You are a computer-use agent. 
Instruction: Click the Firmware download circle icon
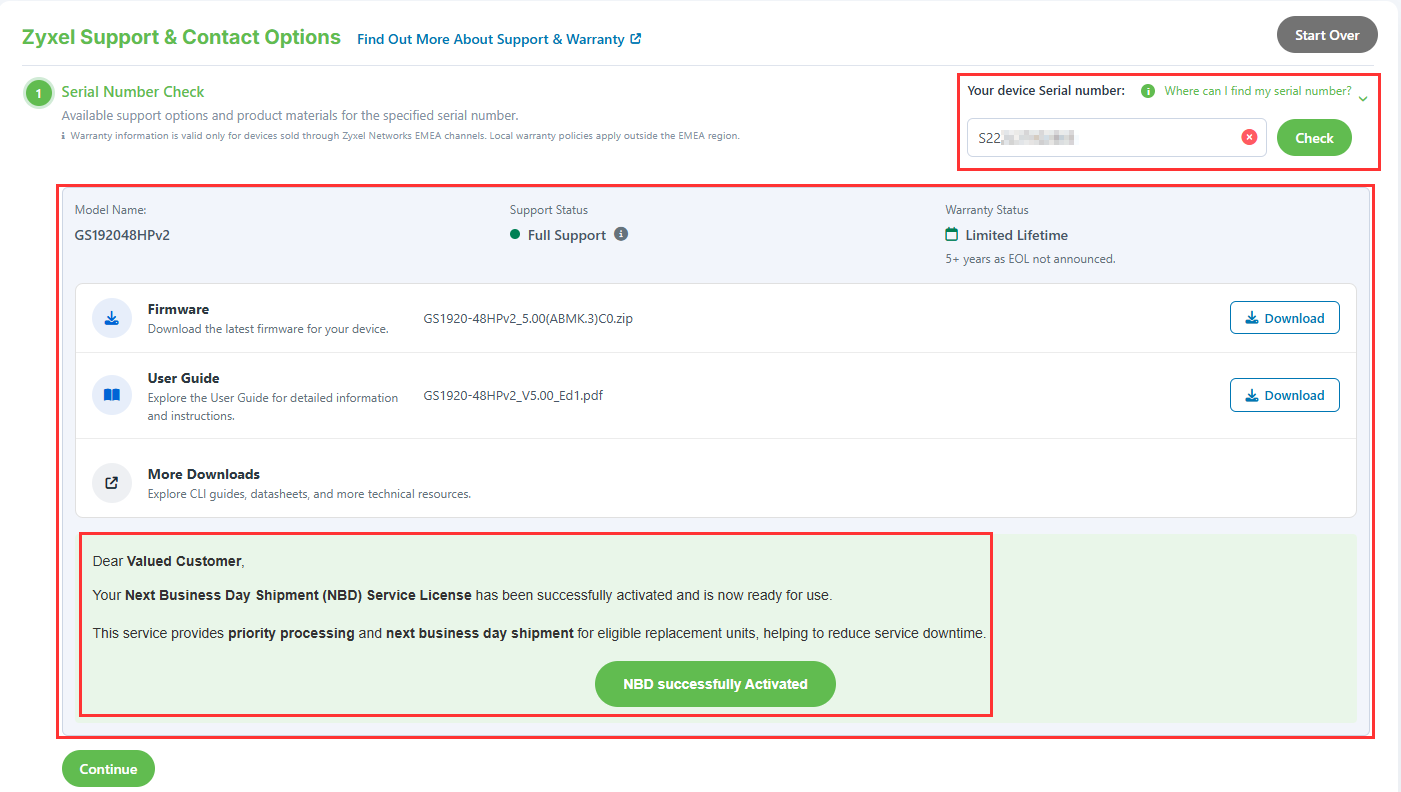pyautogui.click(x=112, y=318)
